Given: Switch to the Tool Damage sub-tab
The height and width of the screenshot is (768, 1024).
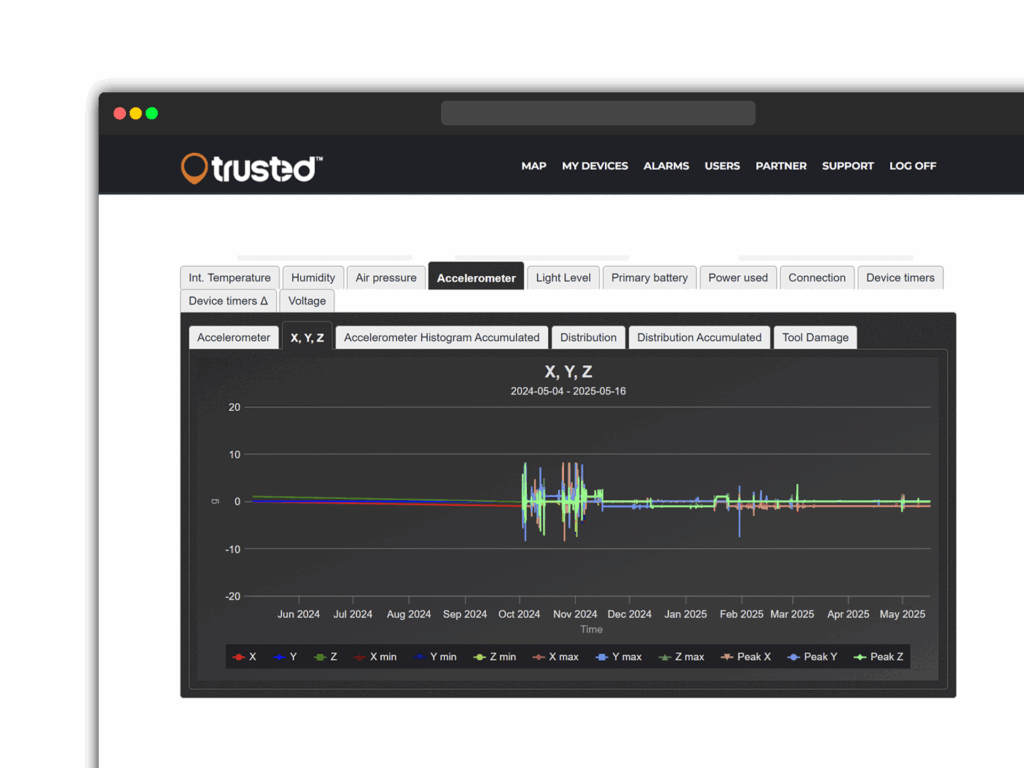Looking at the screenshot, I should (x=814, y=338).
